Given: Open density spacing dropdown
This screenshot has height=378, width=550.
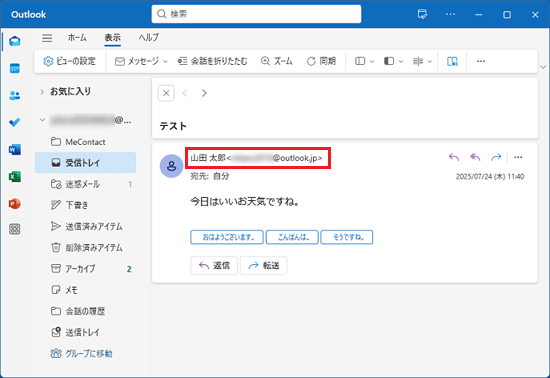Looking at the screenshot, I should [422, 61].
